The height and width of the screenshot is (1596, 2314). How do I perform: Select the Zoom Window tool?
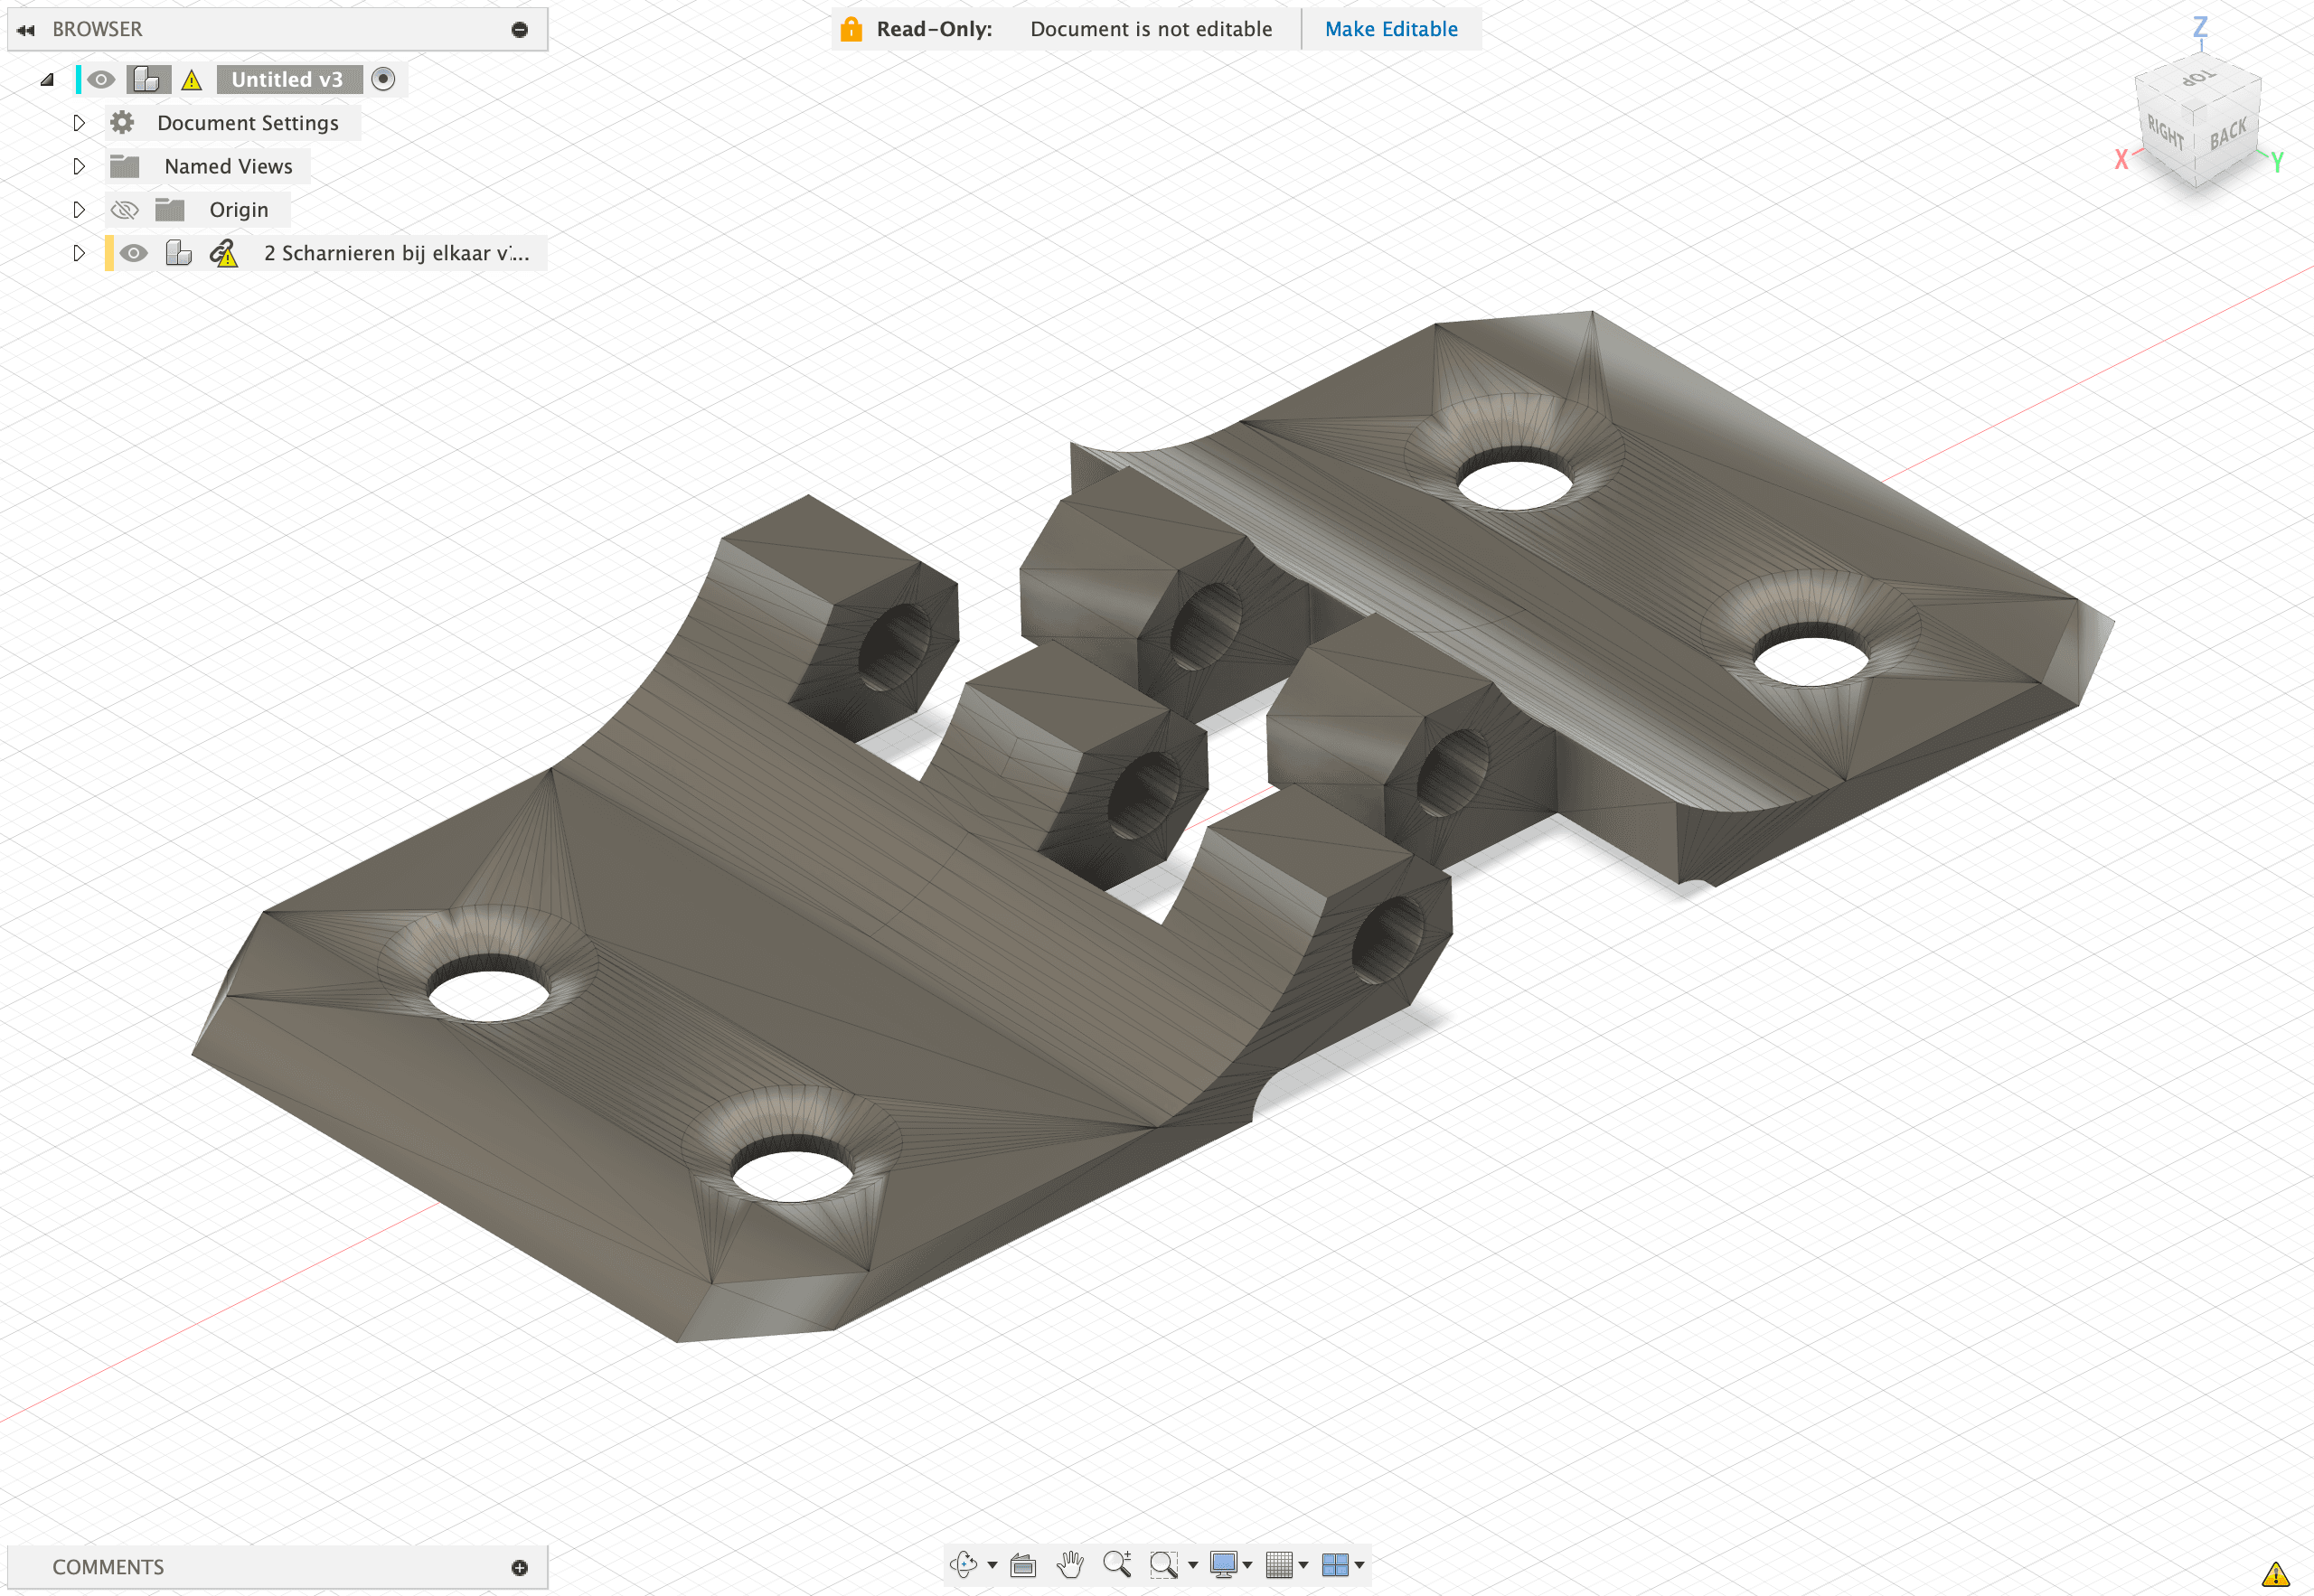tap(1163, 1564)
